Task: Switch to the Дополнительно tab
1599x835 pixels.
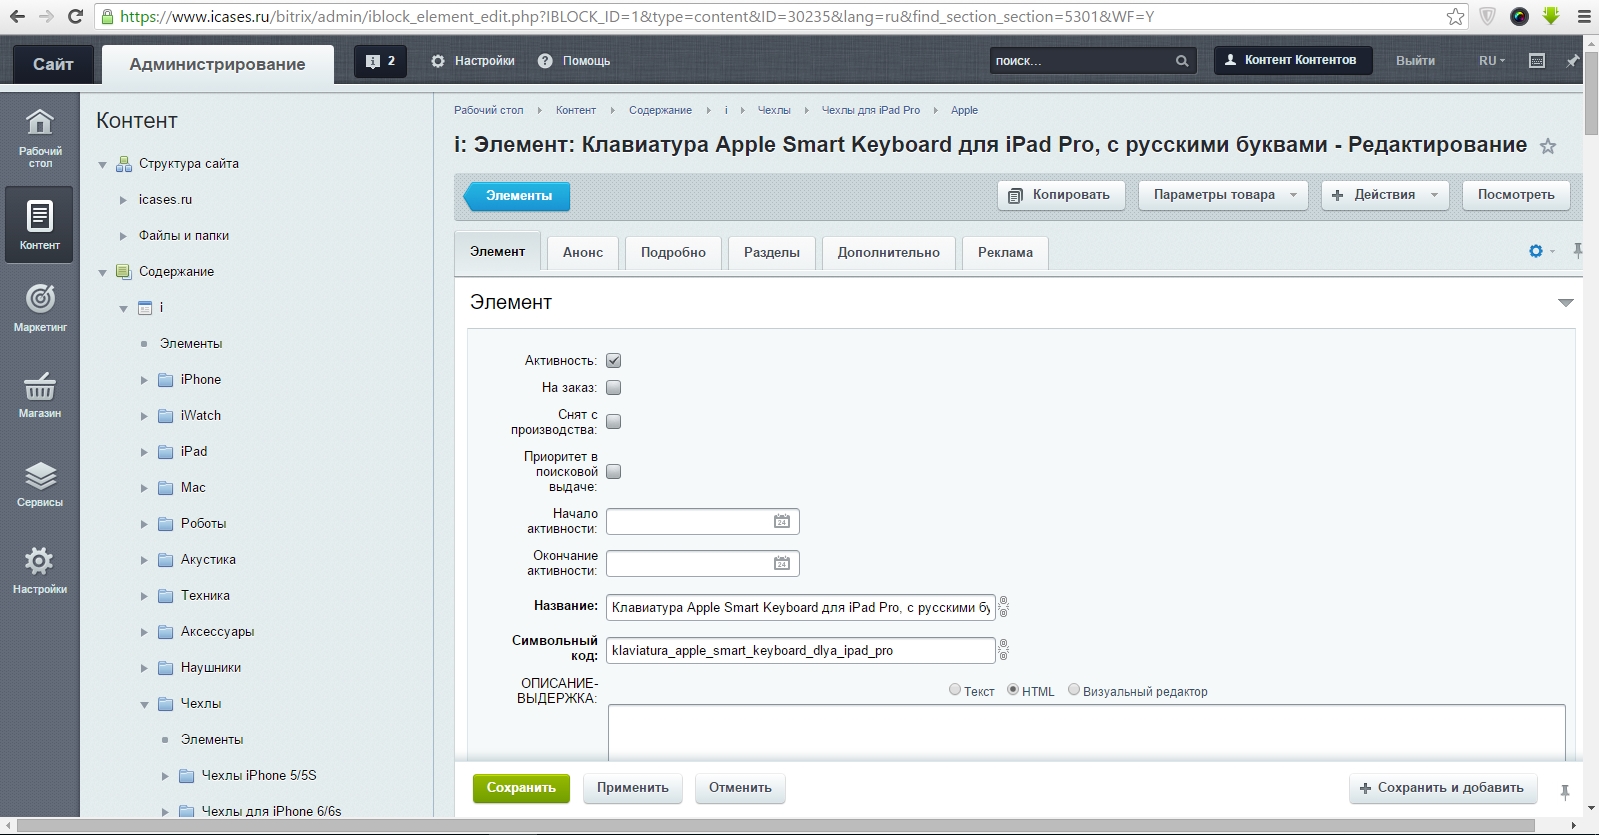Action: pyautogui.click(x=889, y=253)
